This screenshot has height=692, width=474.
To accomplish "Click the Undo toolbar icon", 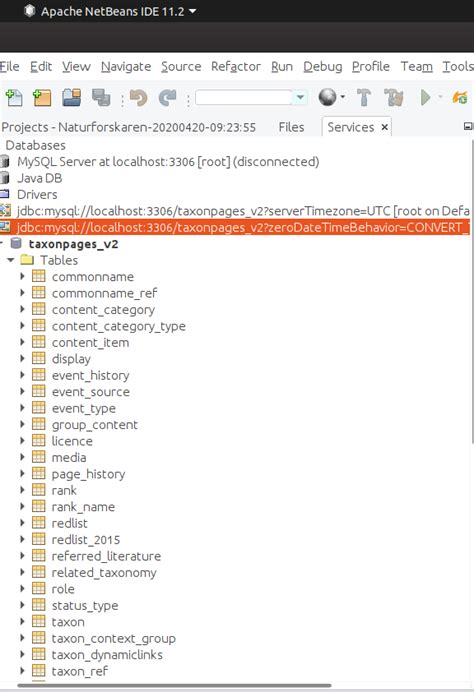I will pos(138,98).
